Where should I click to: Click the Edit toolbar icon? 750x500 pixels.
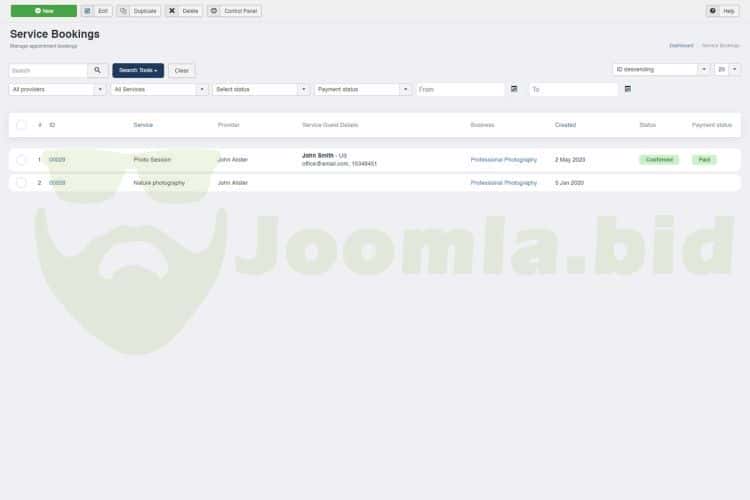pos(88,11)
